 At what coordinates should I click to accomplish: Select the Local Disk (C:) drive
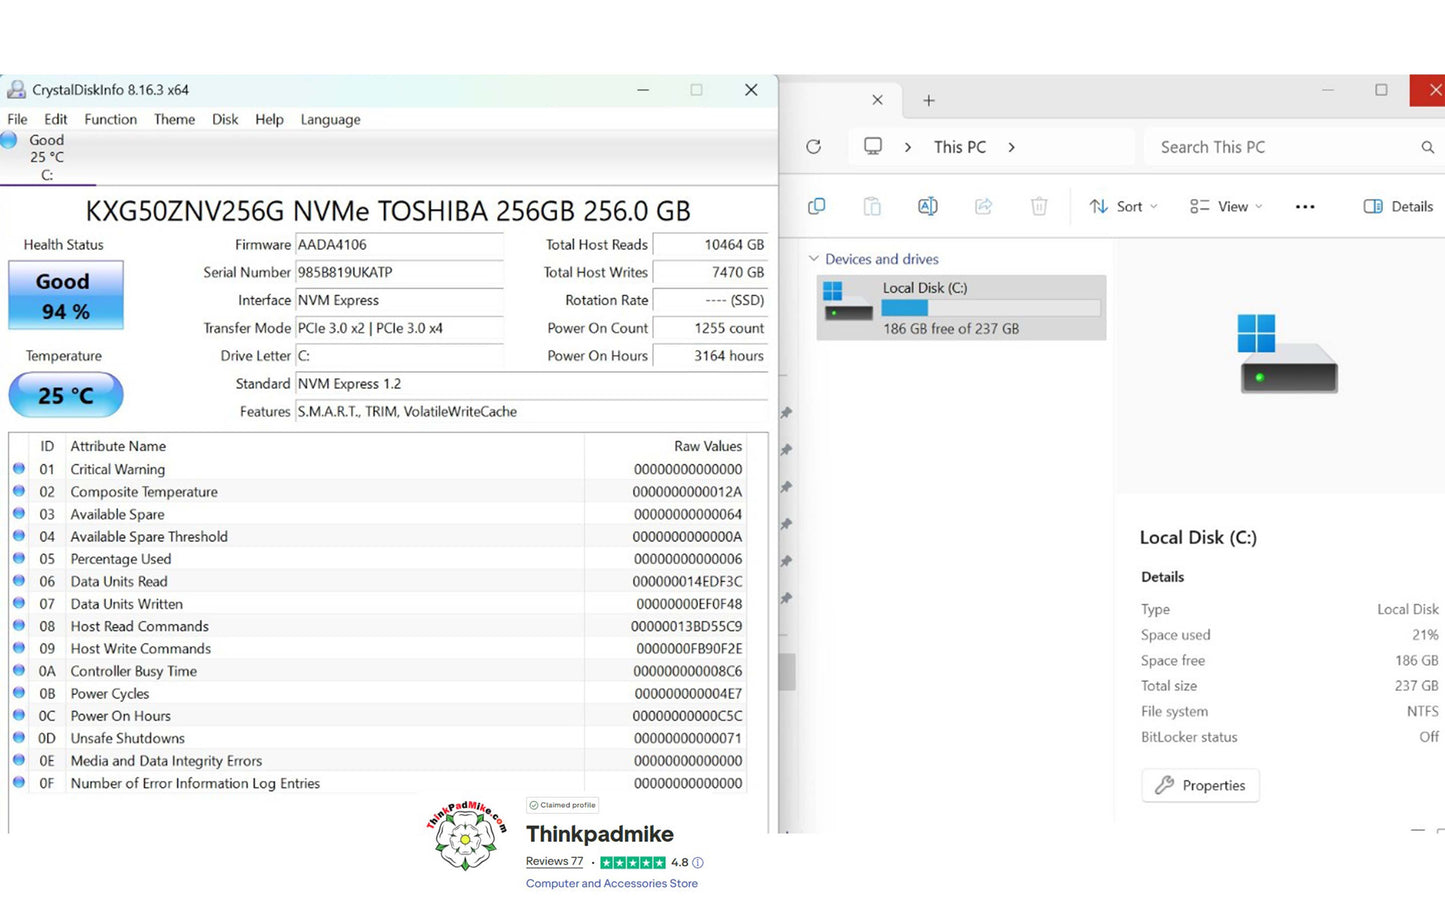click(960, 307)
